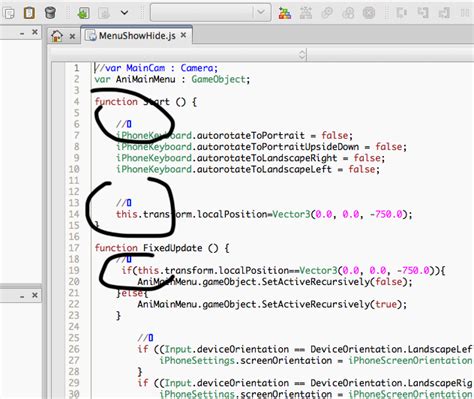The image size is (474, 399).
Task: Click the greyed Step Over debug icon
Action: click(402, 13)
